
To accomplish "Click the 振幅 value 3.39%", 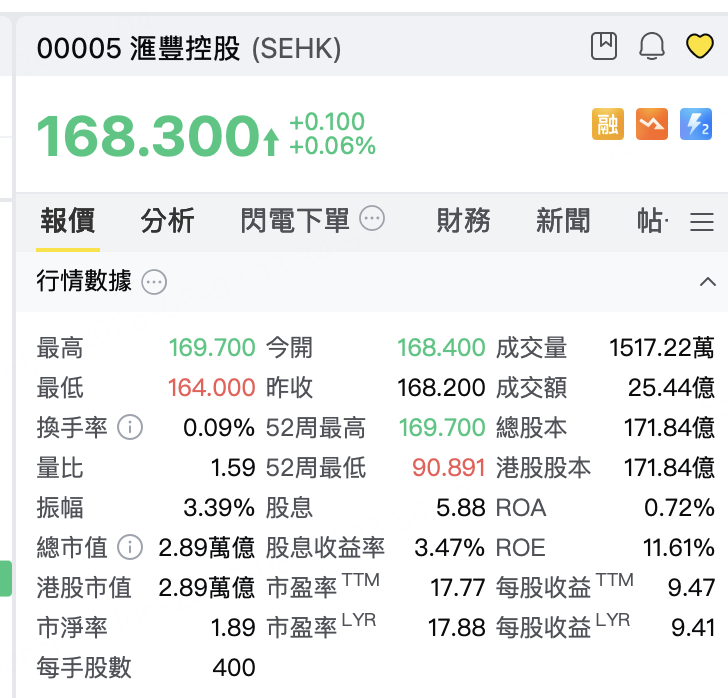I will pyautogui.click(x=219, y=507).
